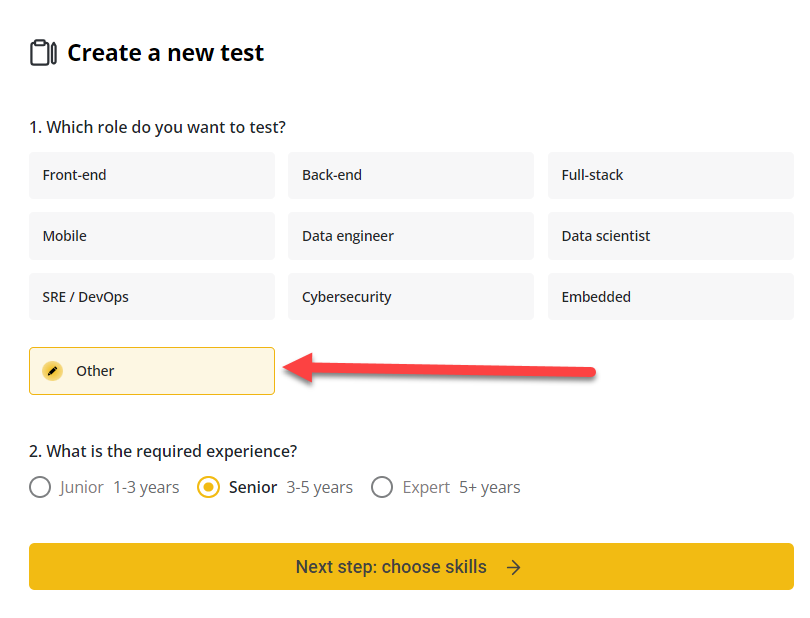
Task: Select the Senior experience radio button
Action: (x=209, y=488)
